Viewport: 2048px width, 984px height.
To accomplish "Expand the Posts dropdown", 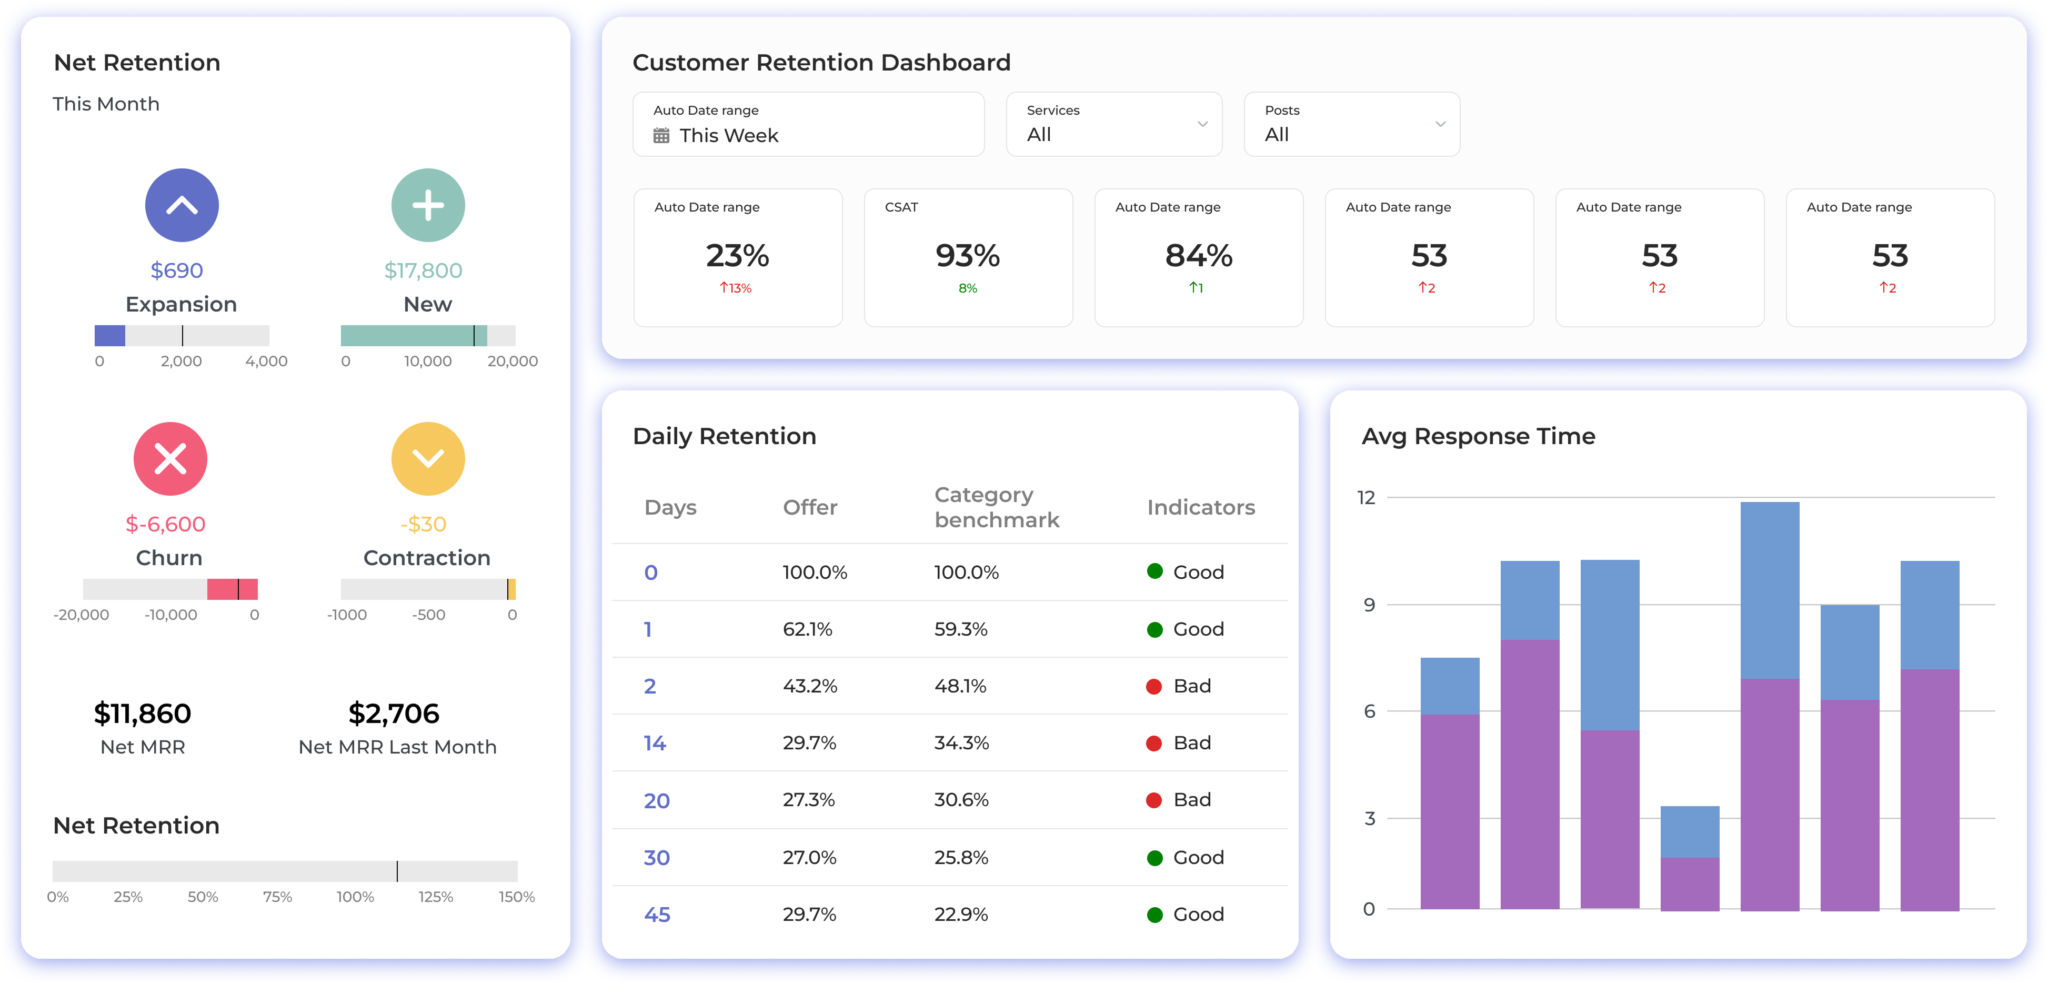I will [x=1351, y=124].
